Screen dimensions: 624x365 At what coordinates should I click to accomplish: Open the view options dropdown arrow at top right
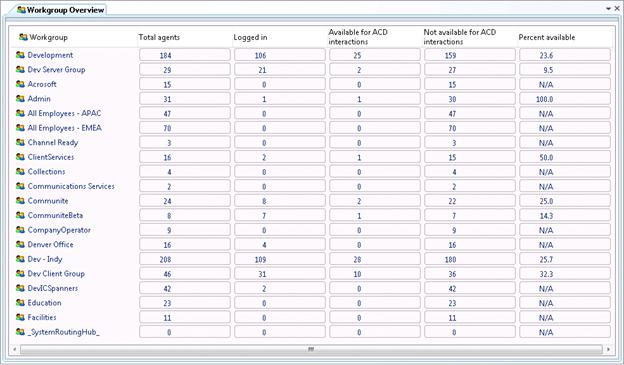tap(608, 8)
